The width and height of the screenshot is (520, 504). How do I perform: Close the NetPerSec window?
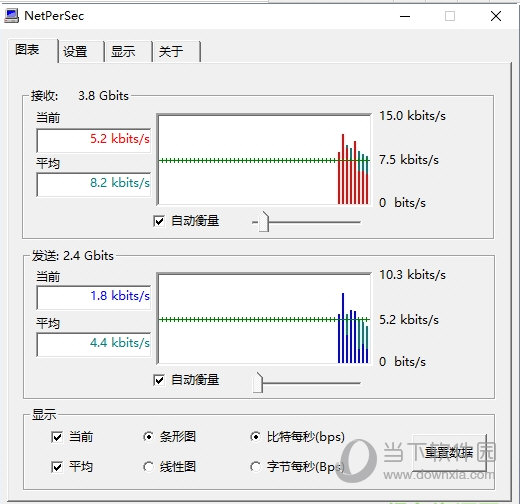496,16
